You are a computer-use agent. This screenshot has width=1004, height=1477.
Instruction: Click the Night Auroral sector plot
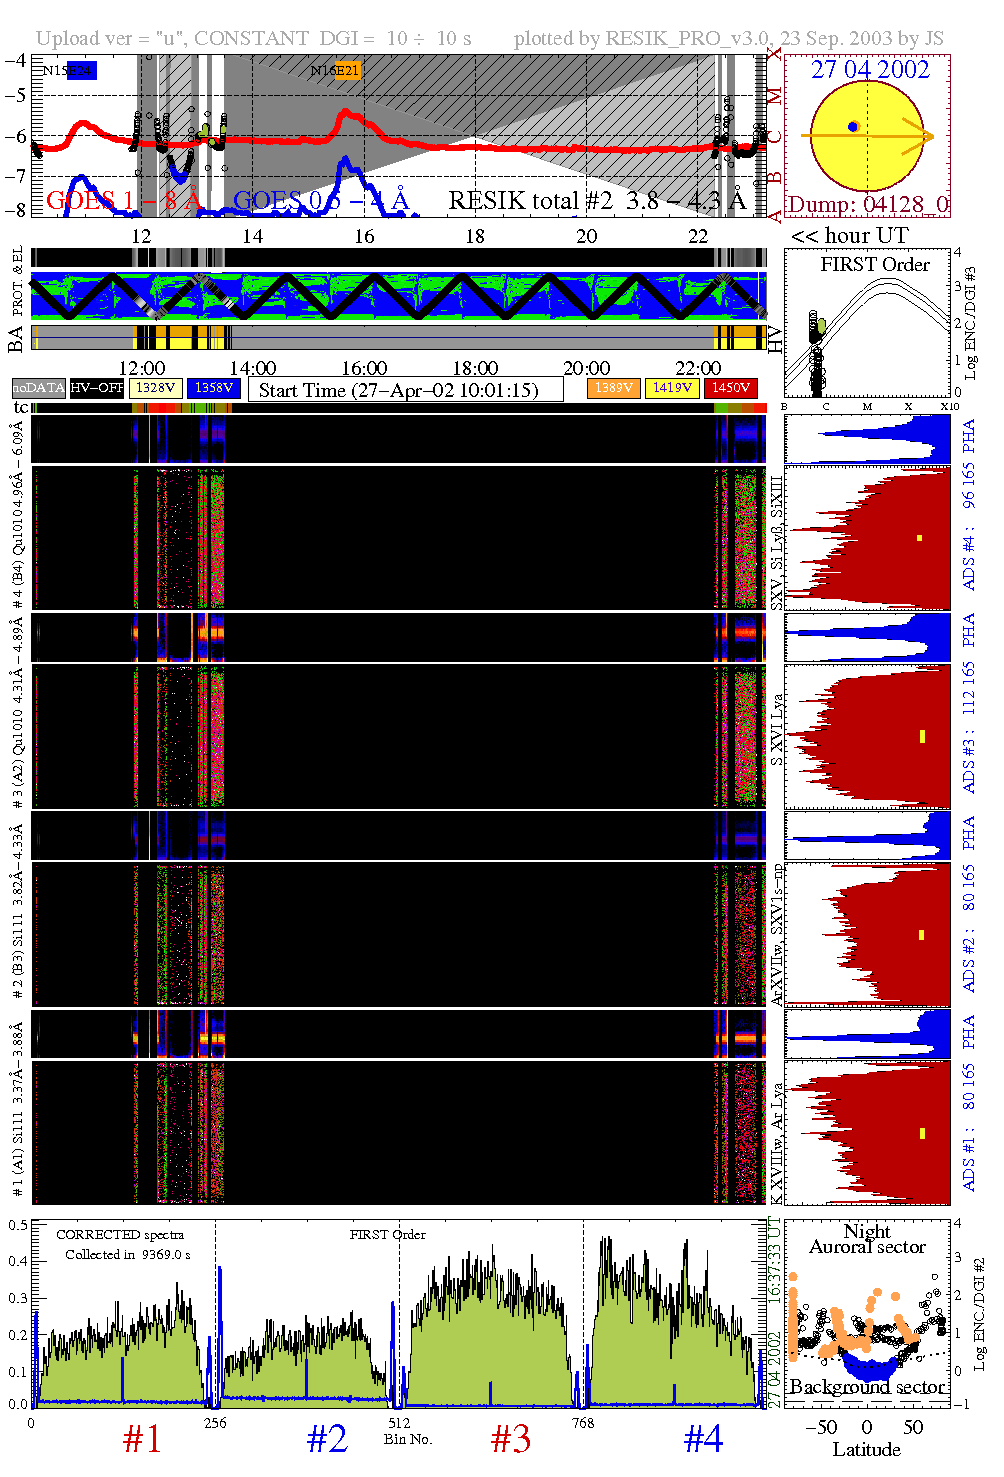coord(866,1311)
